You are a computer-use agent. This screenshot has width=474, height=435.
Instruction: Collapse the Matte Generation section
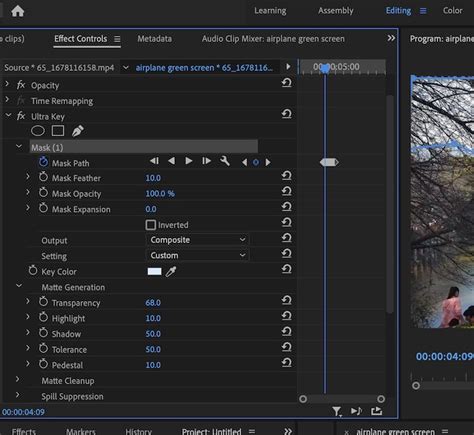click(x=19, y=286)
